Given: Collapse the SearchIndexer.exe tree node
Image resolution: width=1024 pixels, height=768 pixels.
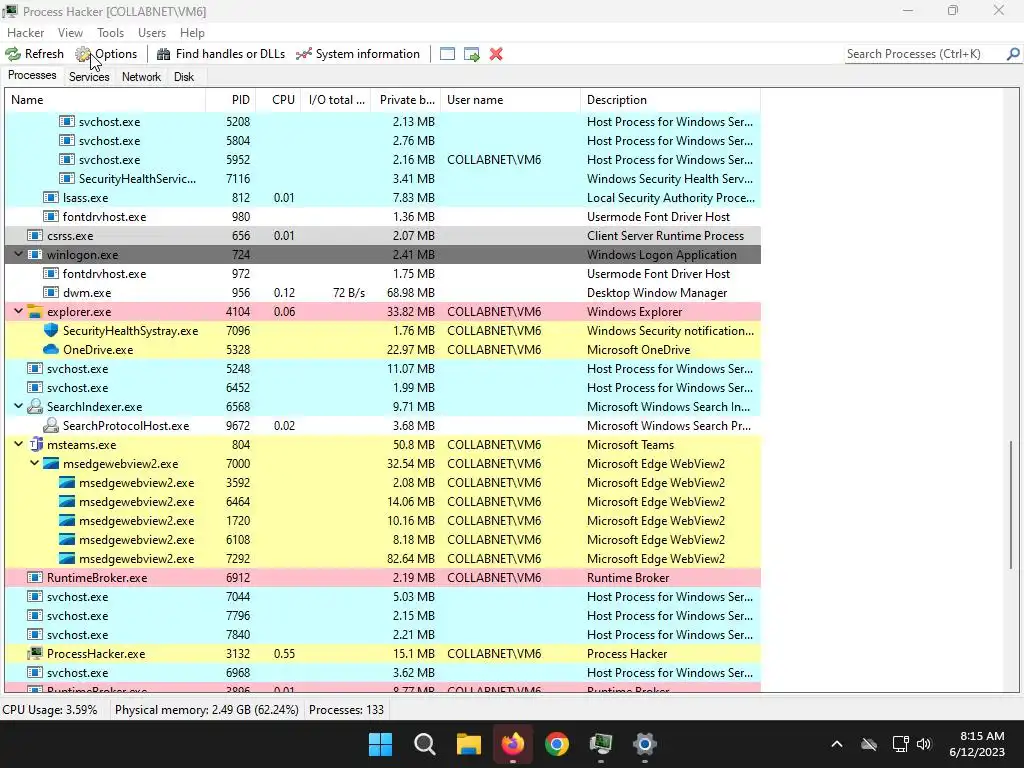Looking at the screenshot, I should click(x=18, y=406).
